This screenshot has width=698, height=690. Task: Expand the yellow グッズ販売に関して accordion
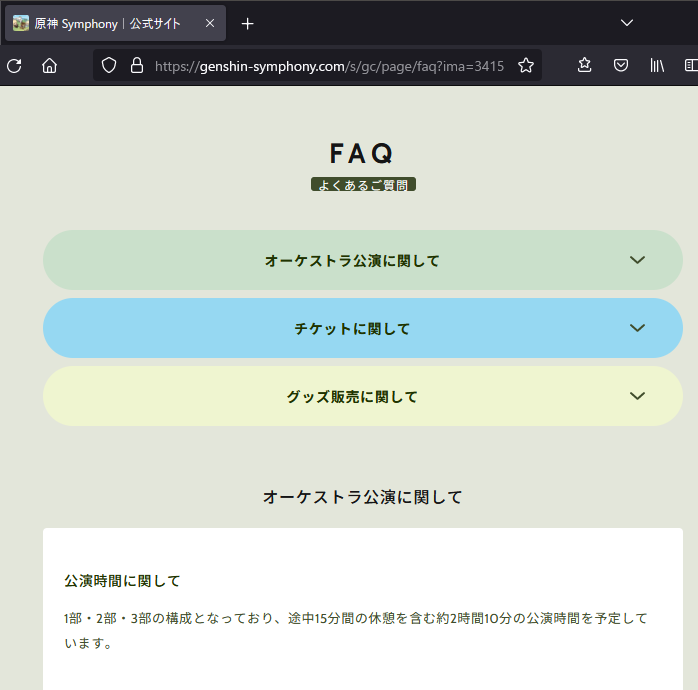point(363,396)
